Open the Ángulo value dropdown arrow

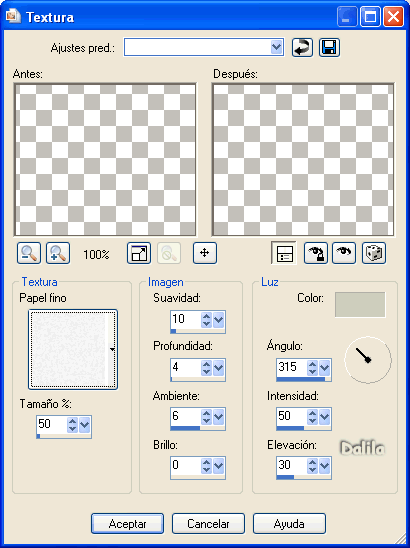pyautogui.click(x=324, y=368)
